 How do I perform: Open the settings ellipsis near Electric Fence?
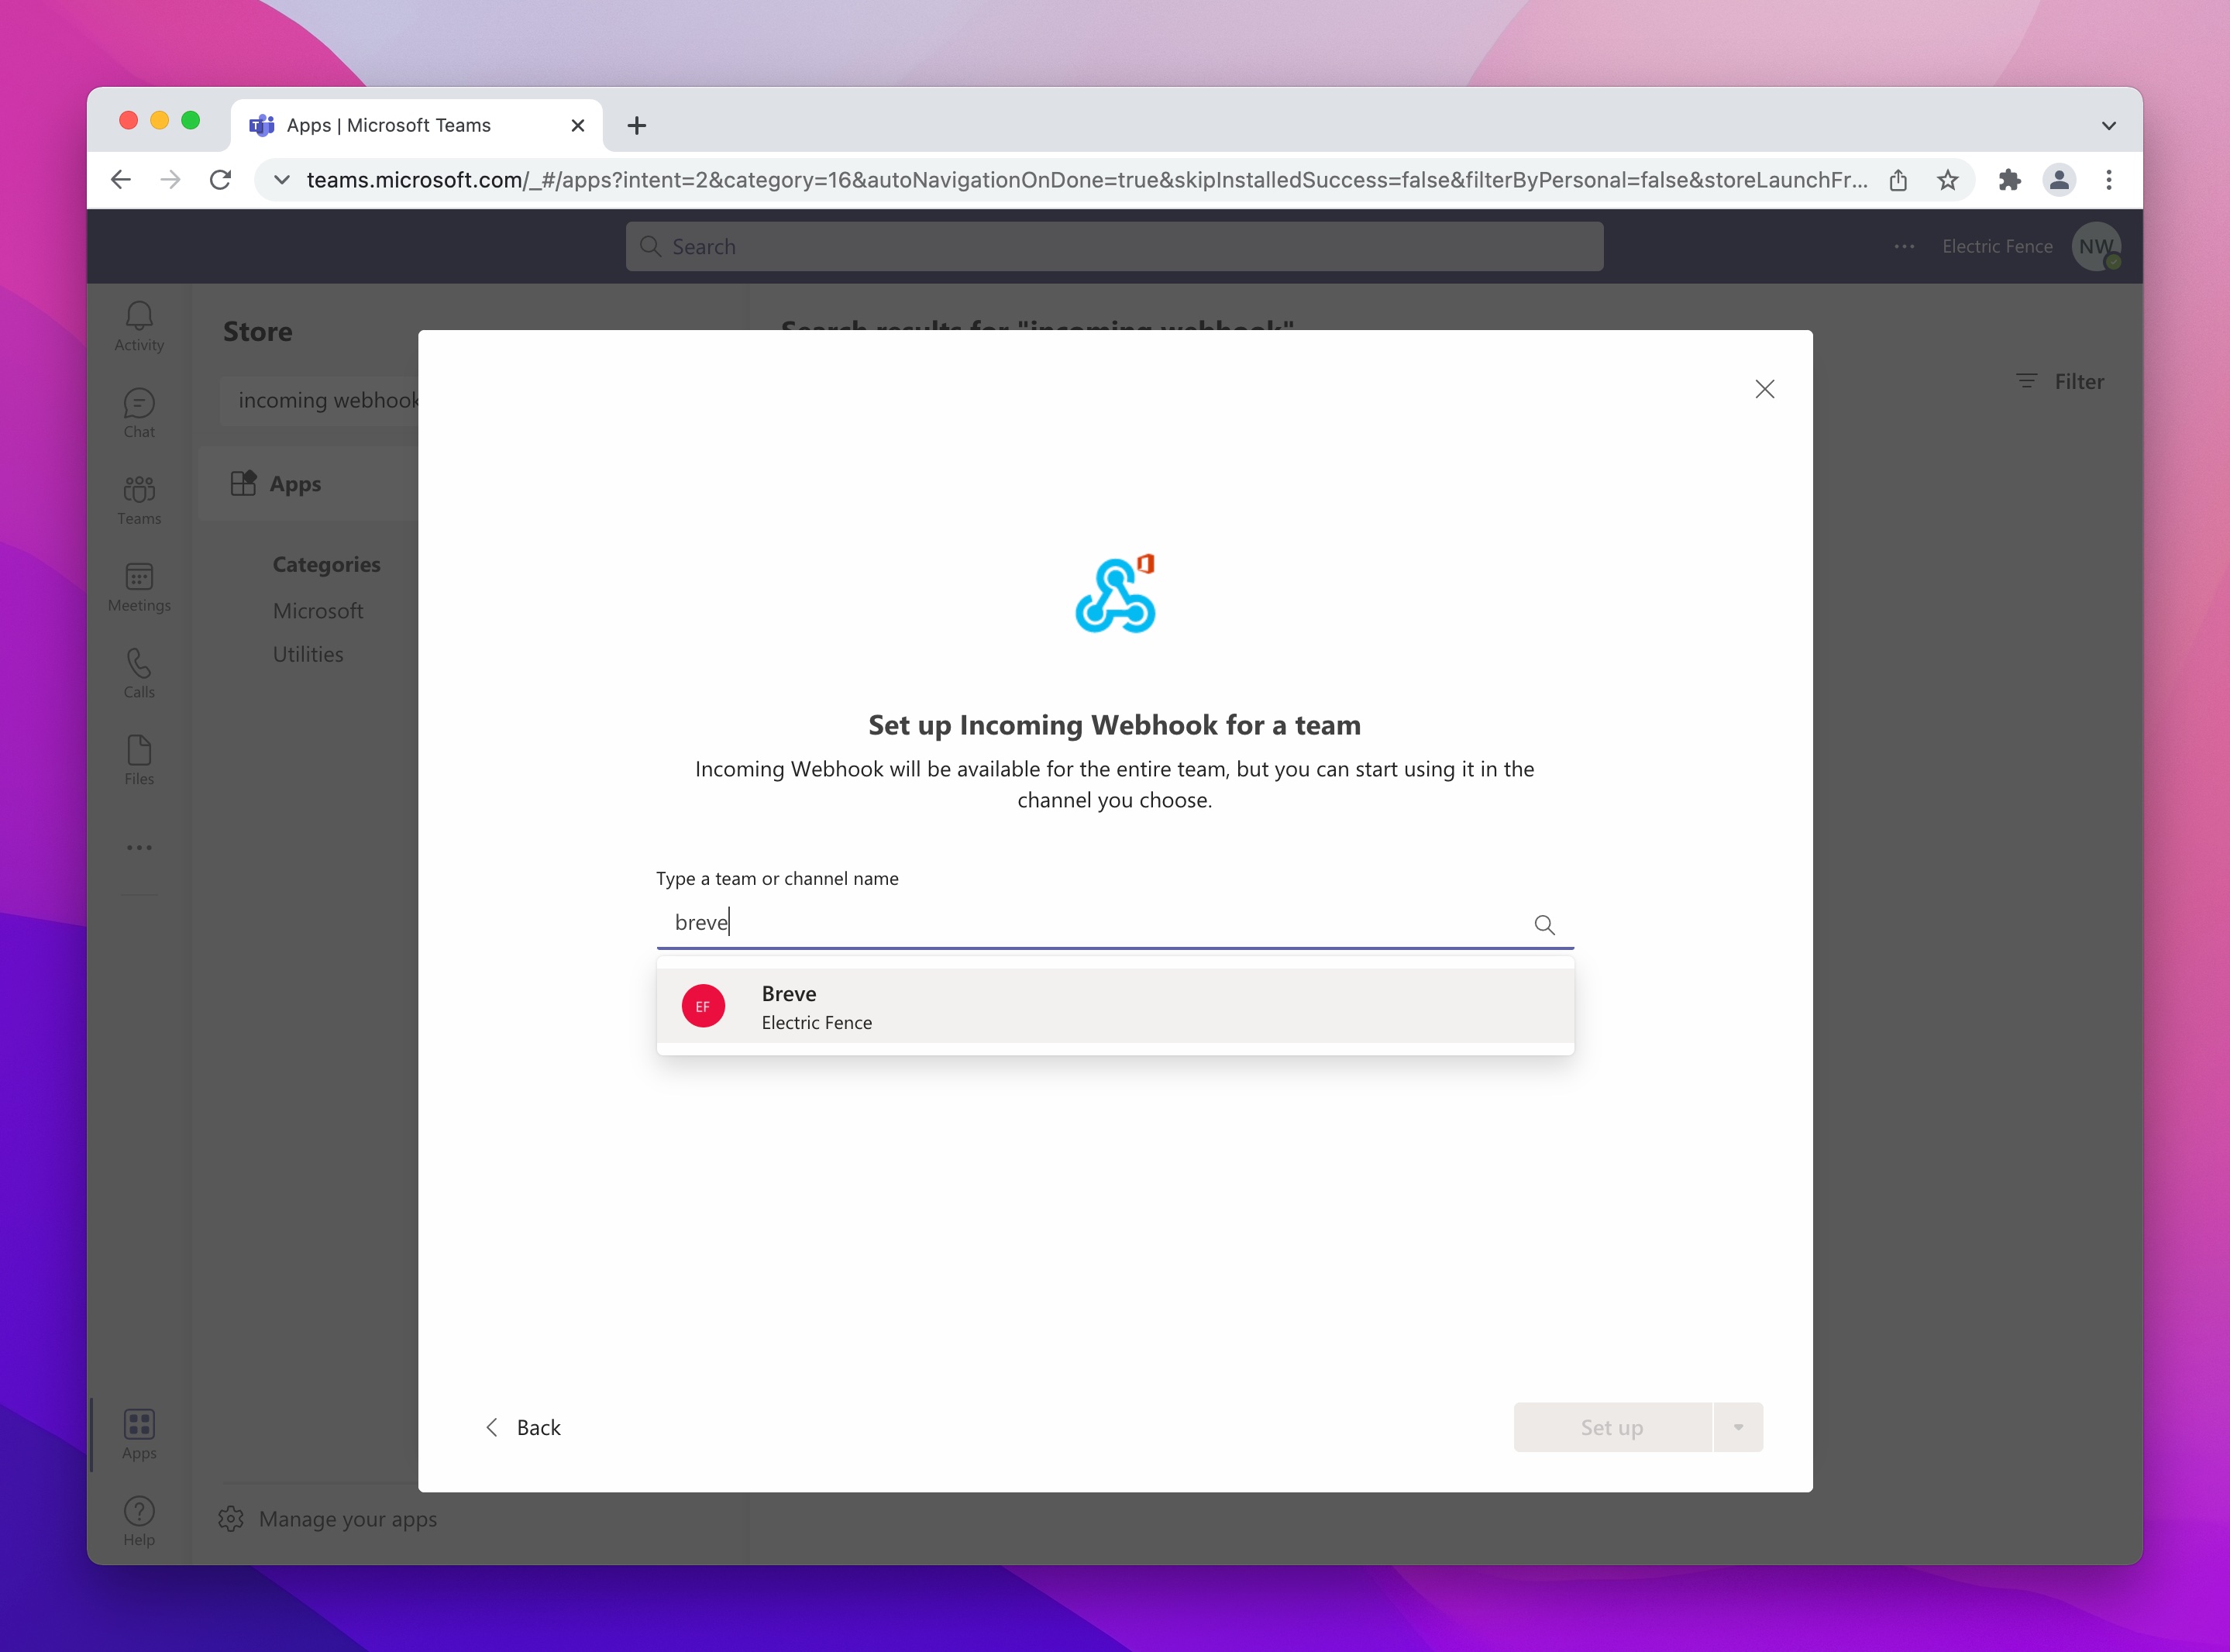(1904, 246)
